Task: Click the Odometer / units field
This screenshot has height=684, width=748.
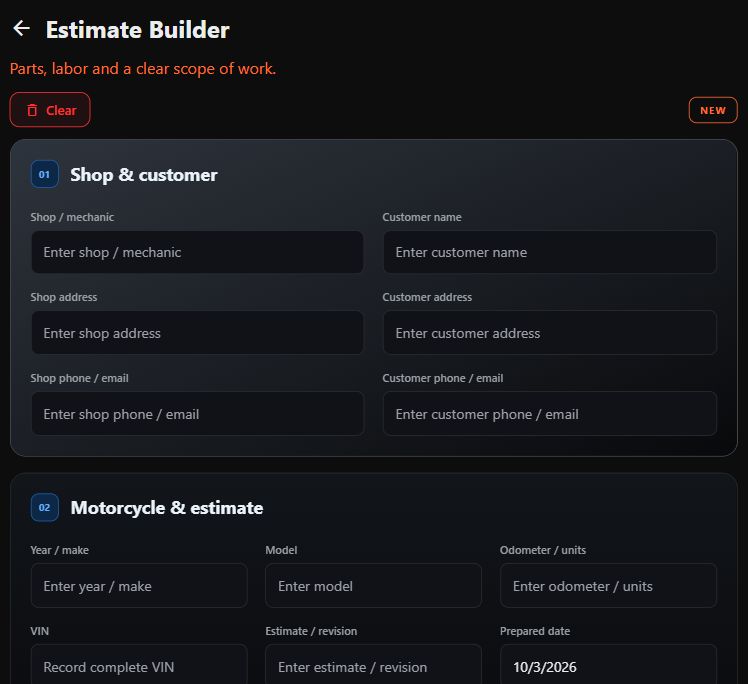Action: (x=608, y=585)
